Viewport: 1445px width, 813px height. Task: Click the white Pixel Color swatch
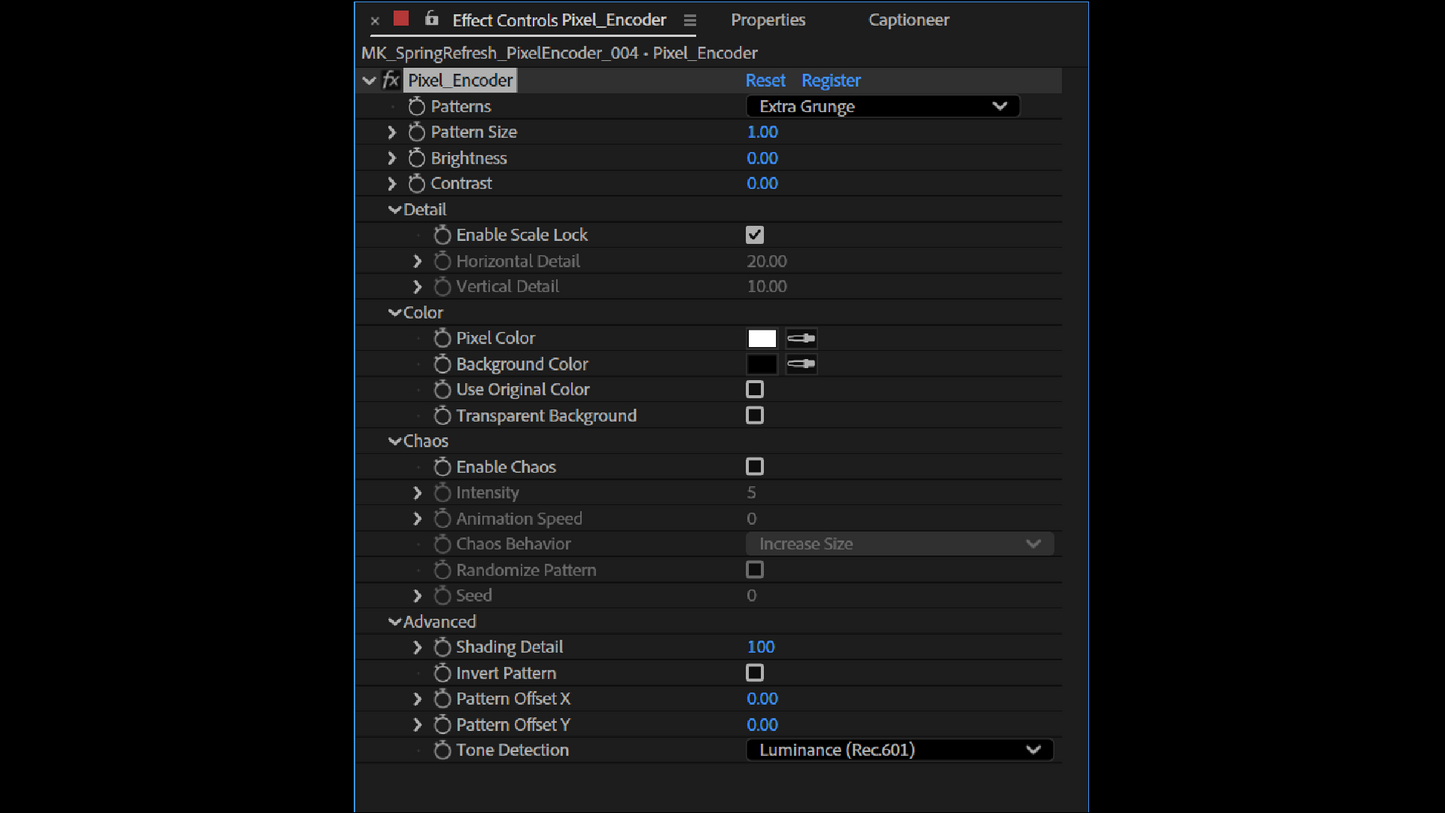click(x=761, y=338)
